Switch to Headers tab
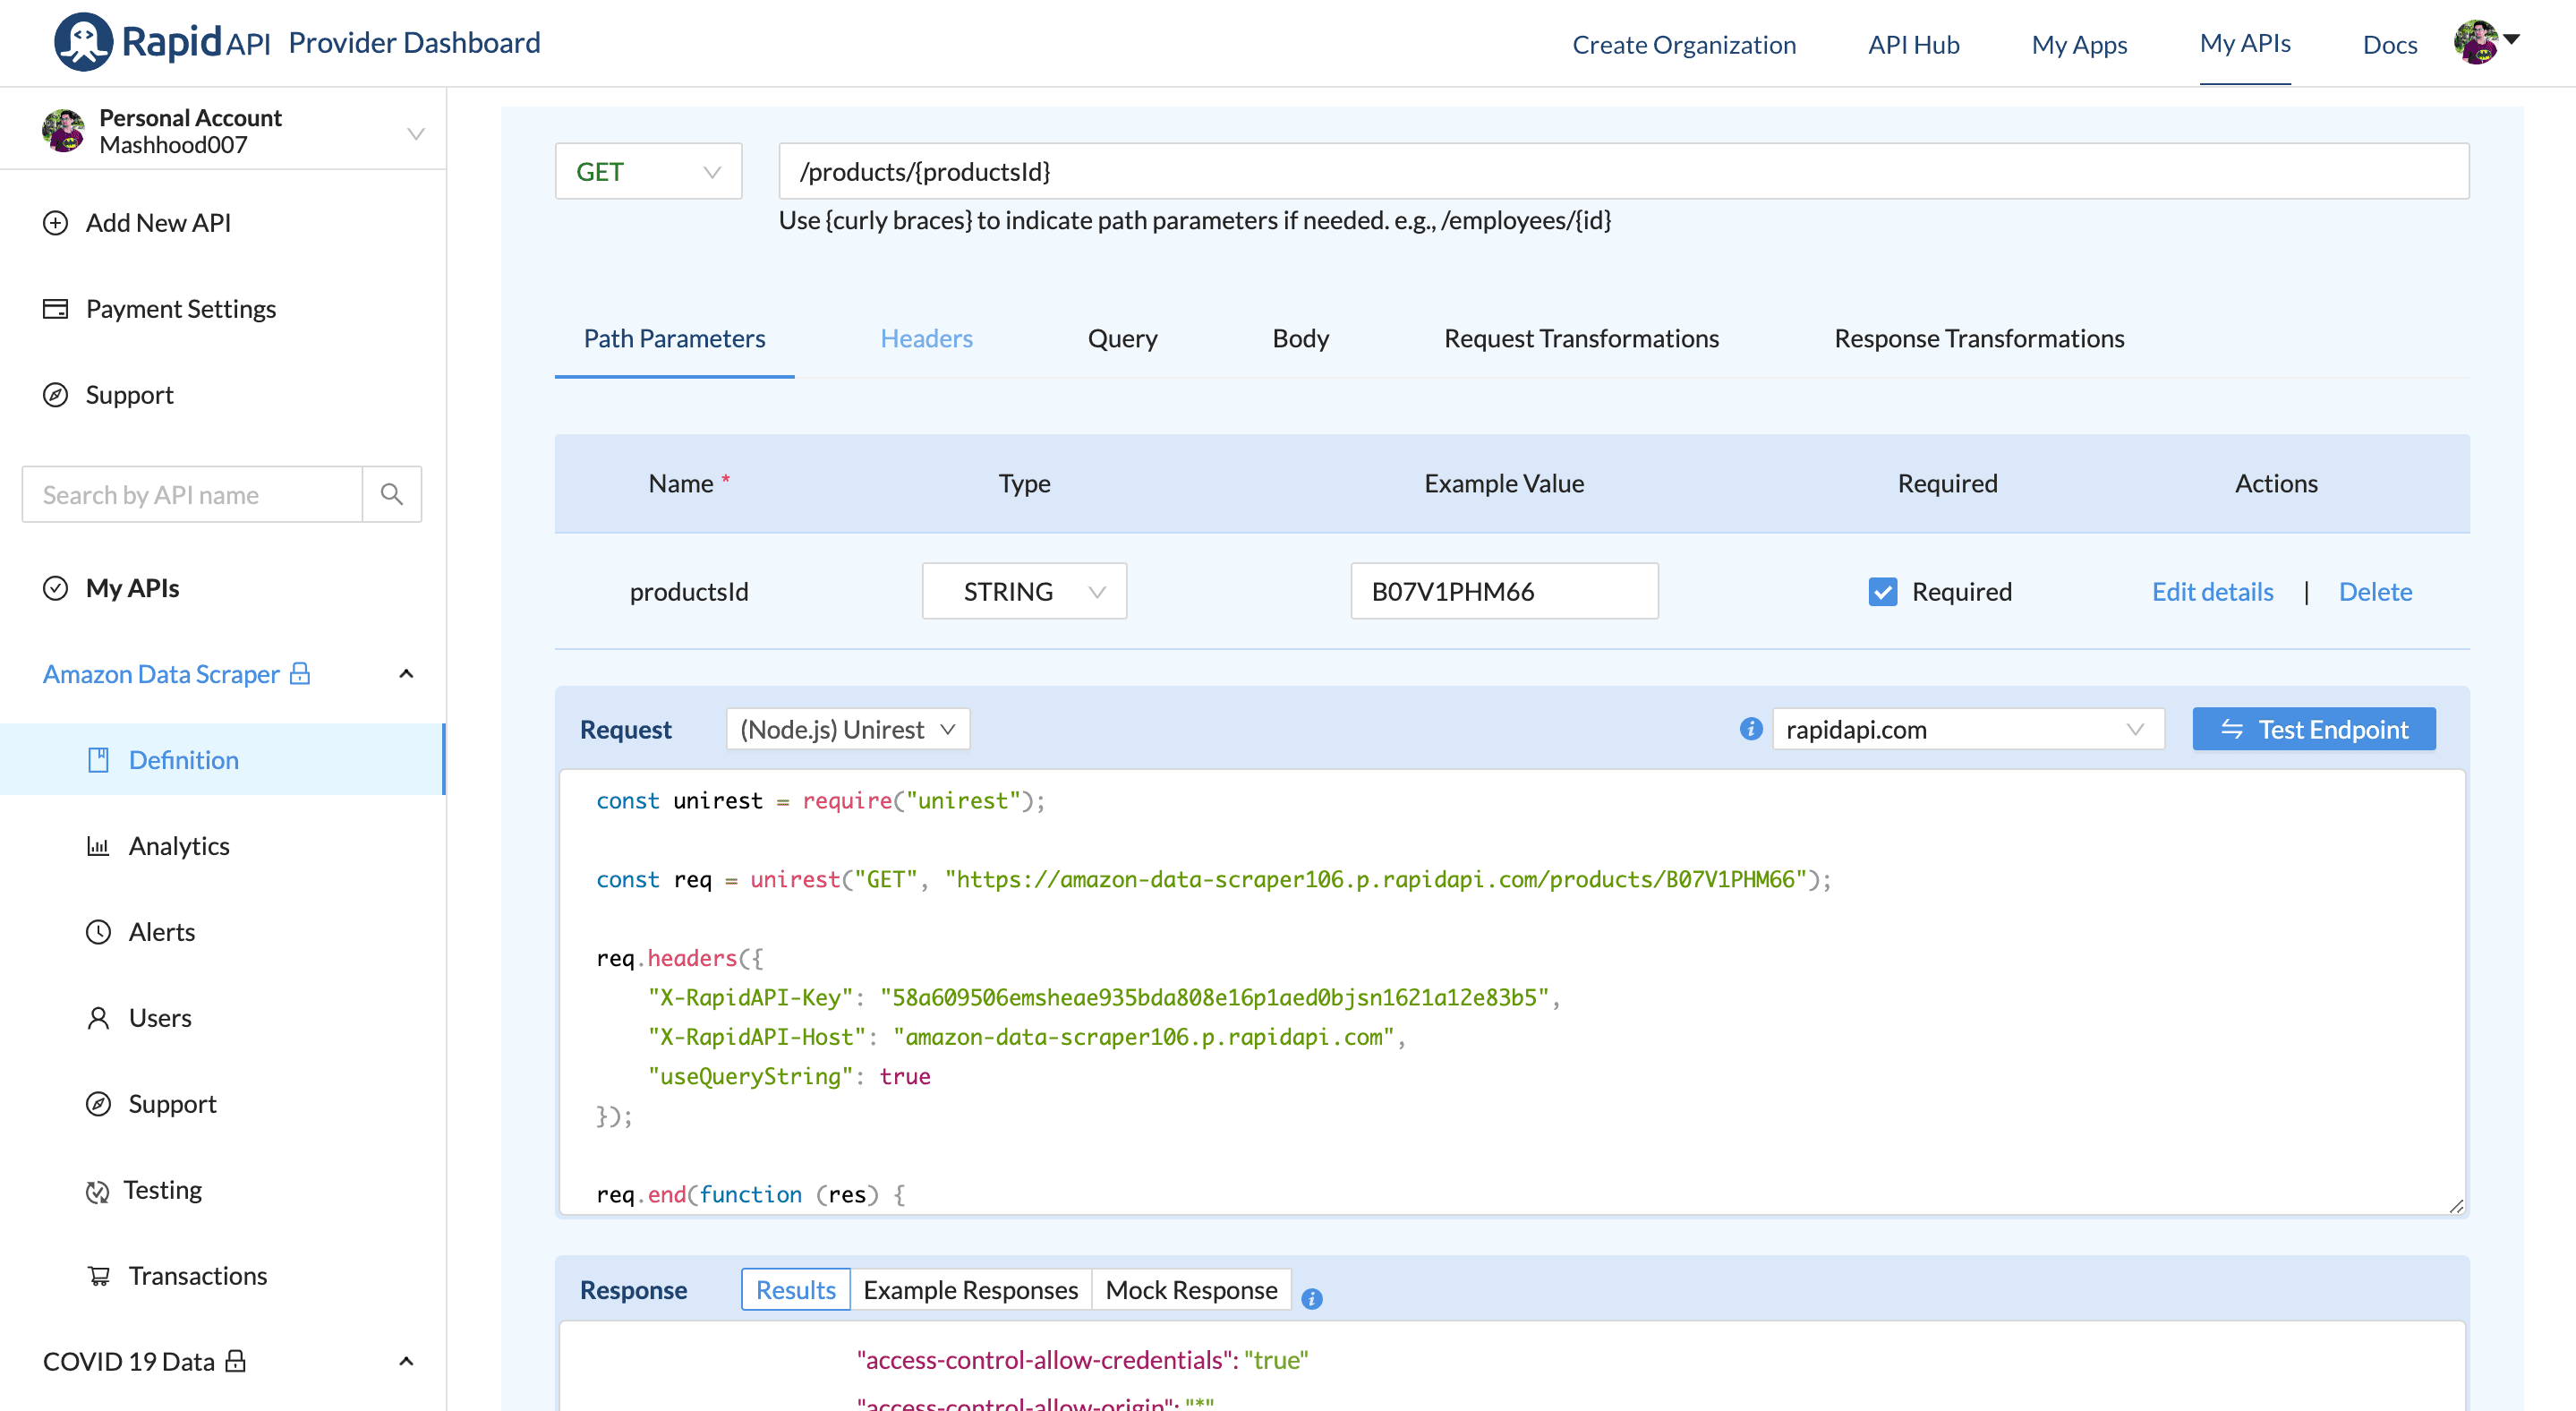The height and width of the screenshot is (1411, 2576). point(927,338)
